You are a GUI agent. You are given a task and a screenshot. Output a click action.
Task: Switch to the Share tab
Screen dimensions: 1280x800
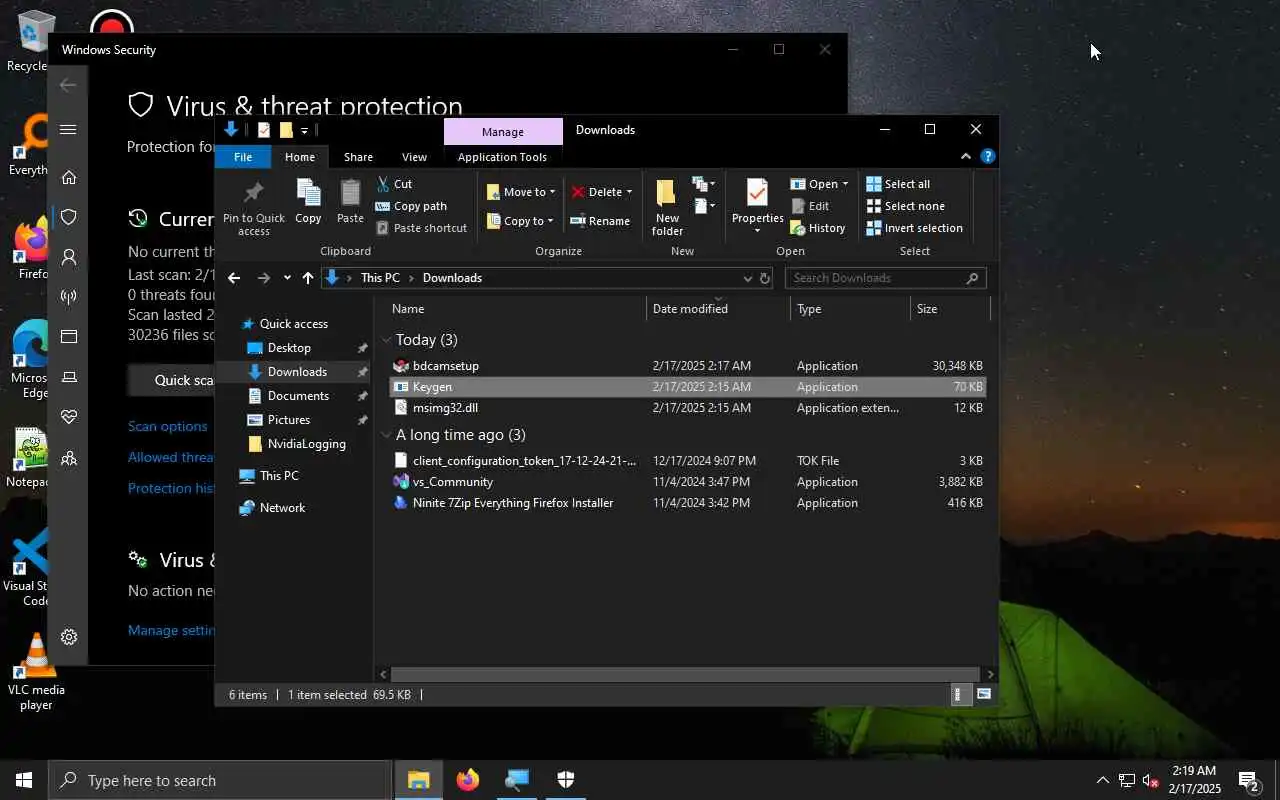click(x=358, y=157)
